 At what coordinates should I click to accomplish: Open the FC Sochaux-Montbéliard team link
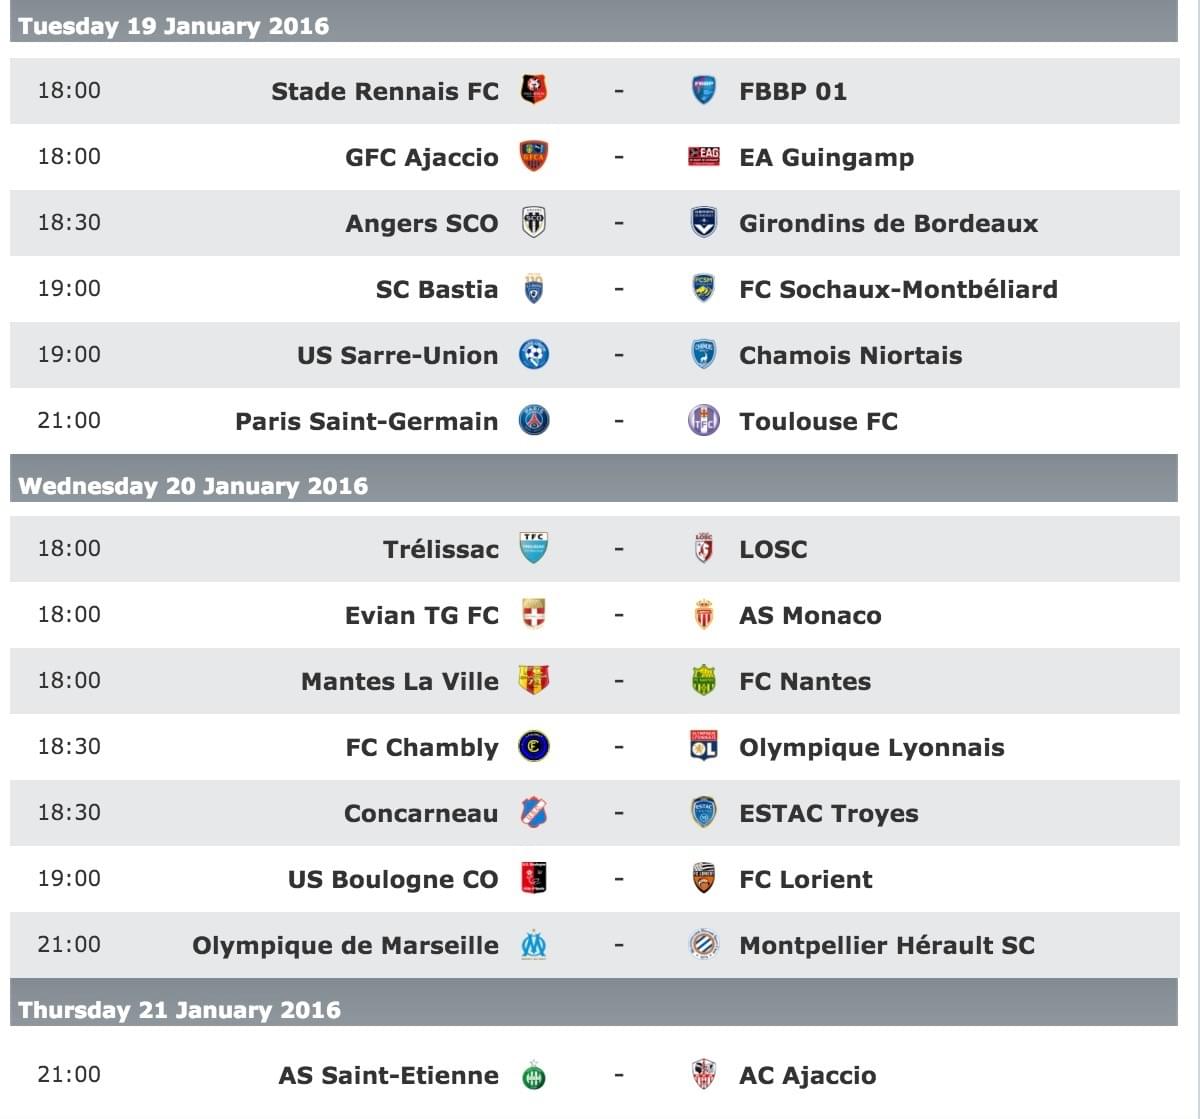tap(898, 289)
